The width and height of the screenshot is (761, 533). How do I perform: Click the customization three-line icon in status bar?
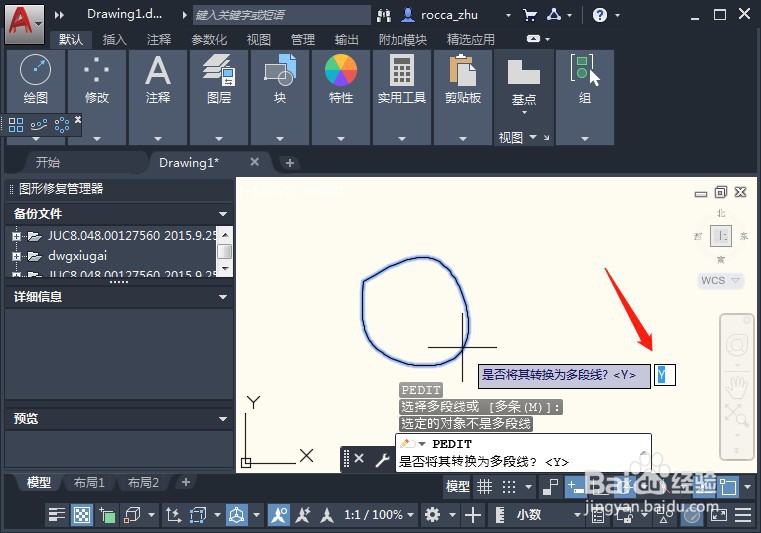[743, 515]
